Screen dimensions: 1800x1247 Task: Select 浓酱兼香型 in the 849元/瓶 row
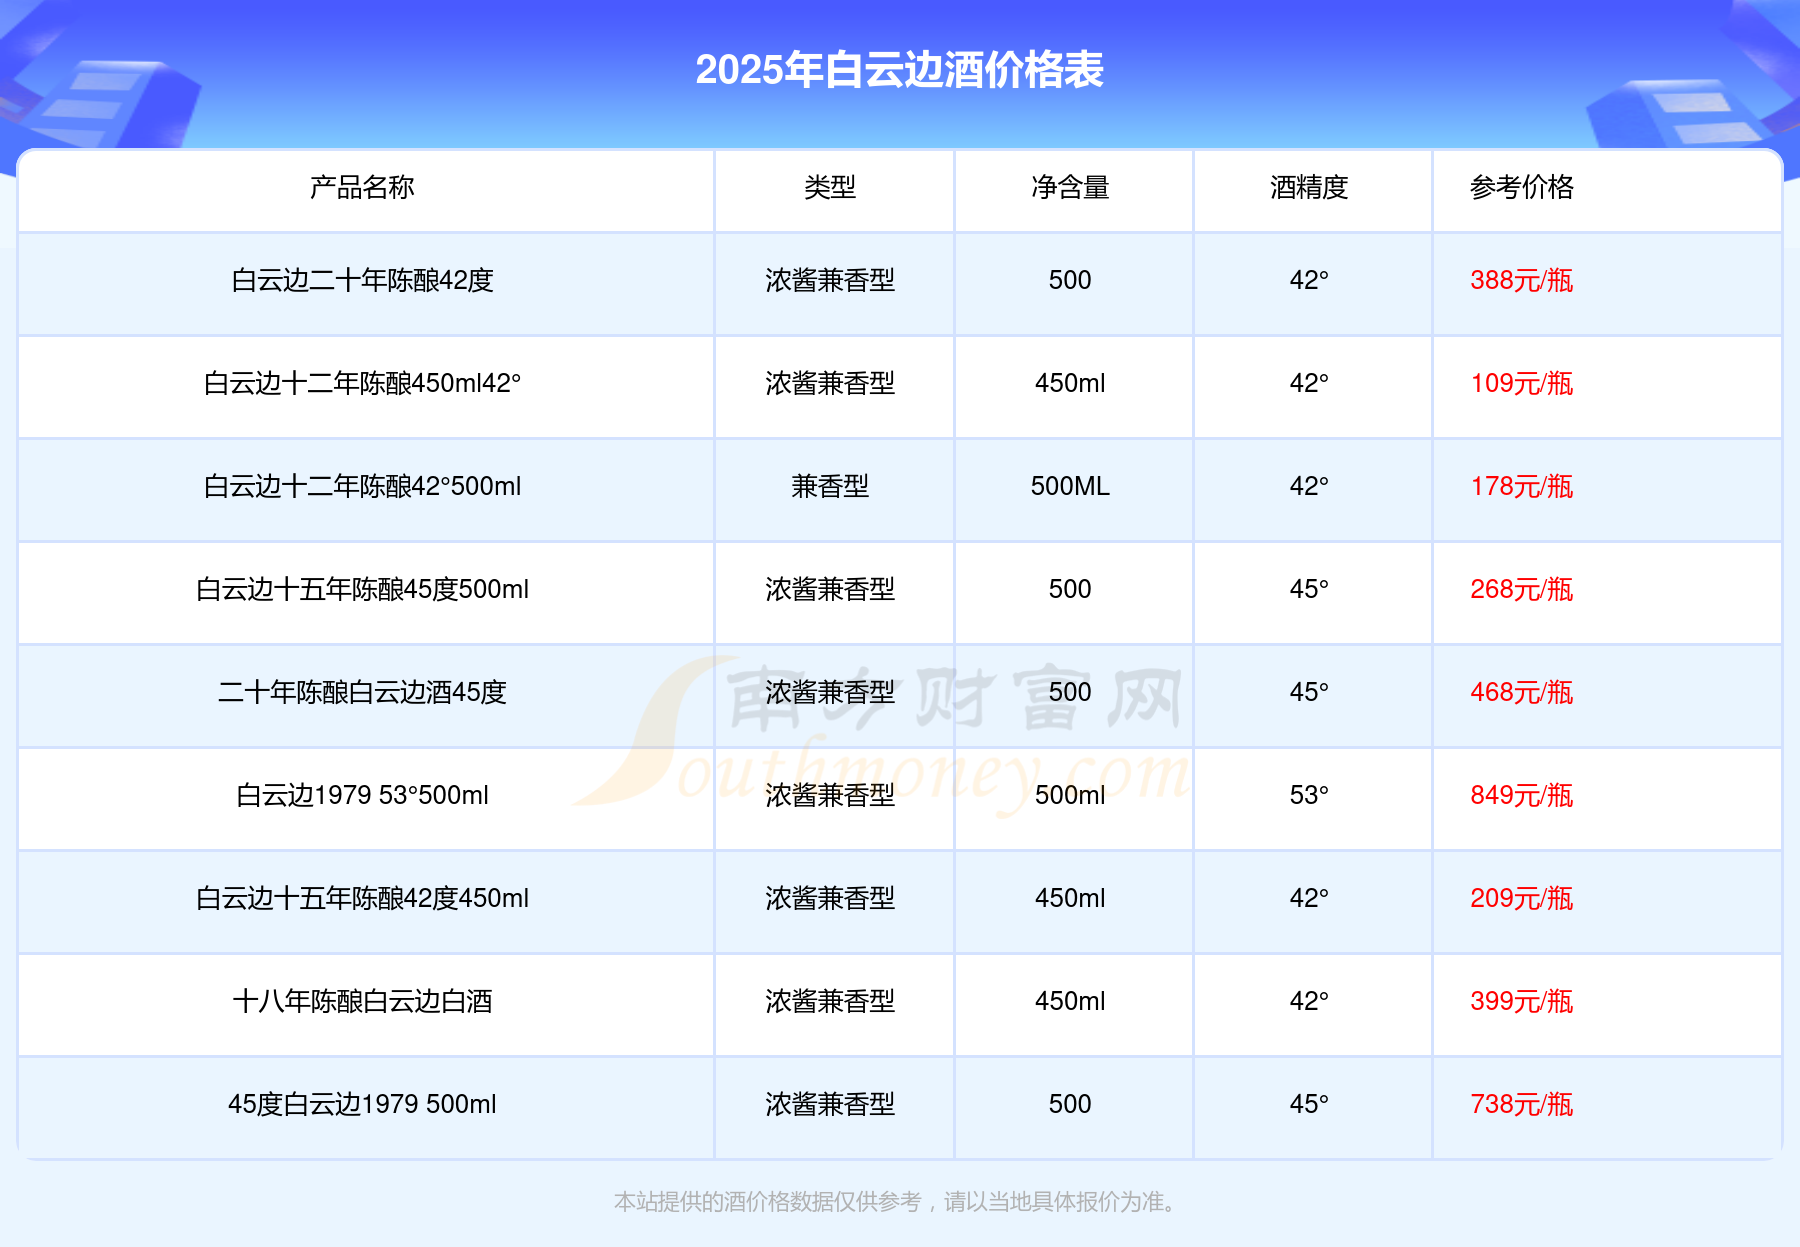pos(830,795)
